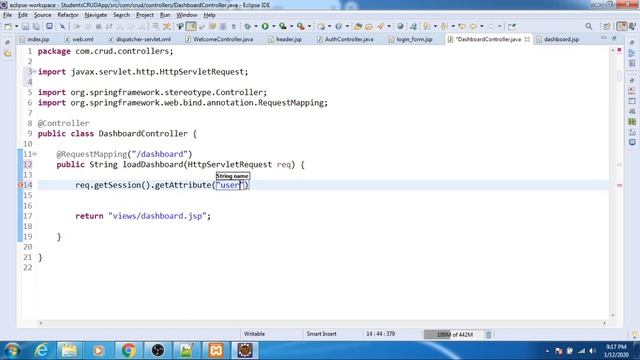Image resolution: width=640 pixels, height=360 pixels.
Task: Click inside the "user" string argument
Action: tap(229, 185)
